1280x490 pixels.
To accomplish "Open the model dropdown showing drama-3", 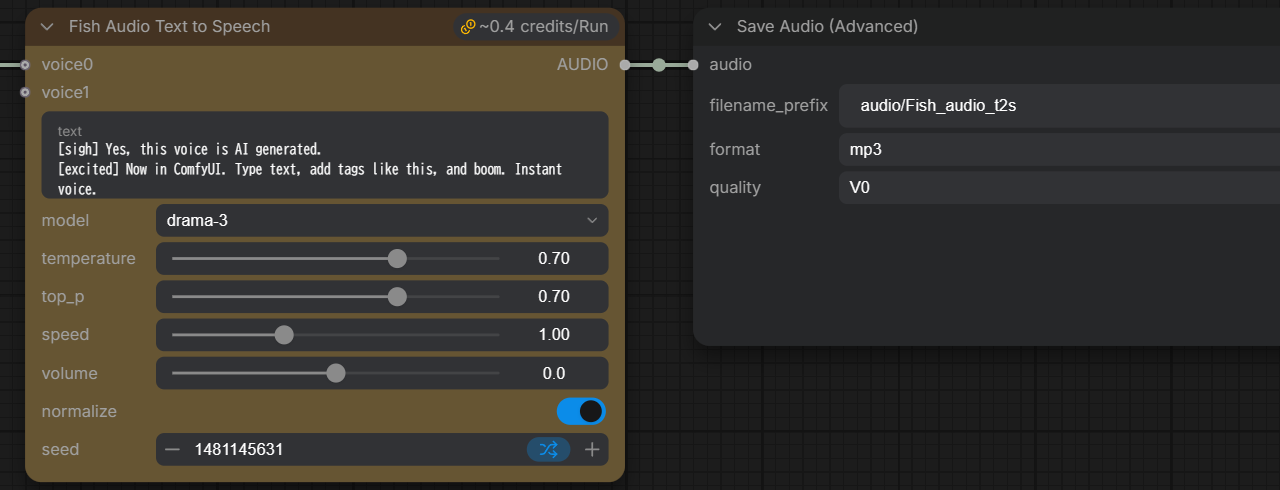I will (382, 220).
